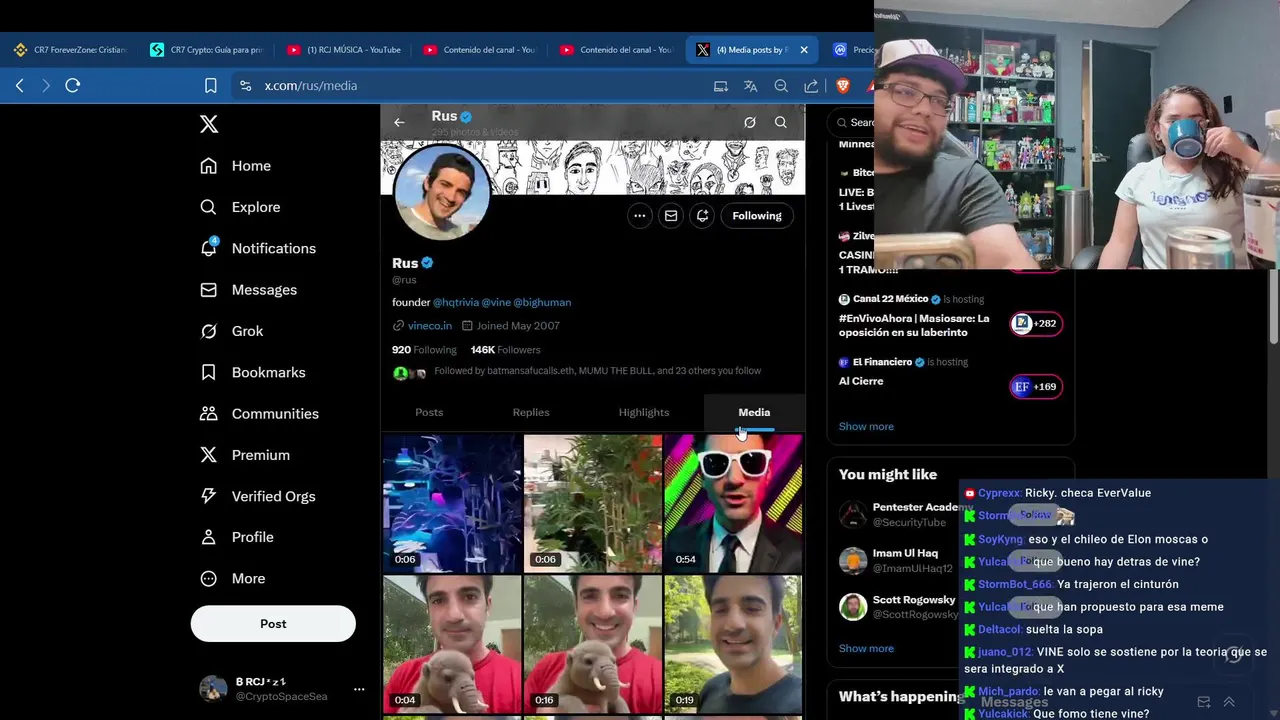1280x720 pixels.
Task: View the 146K Followers list
Action: pos(505,350)
